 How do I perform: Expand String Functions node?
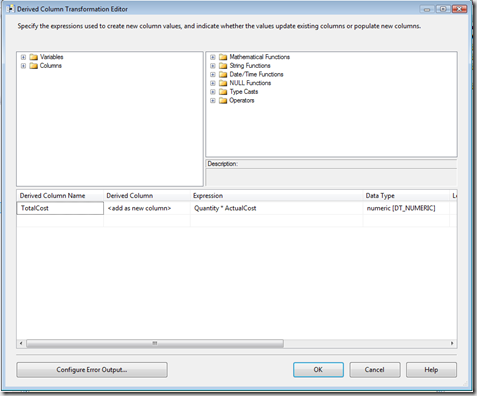click(x=213, y=66)
